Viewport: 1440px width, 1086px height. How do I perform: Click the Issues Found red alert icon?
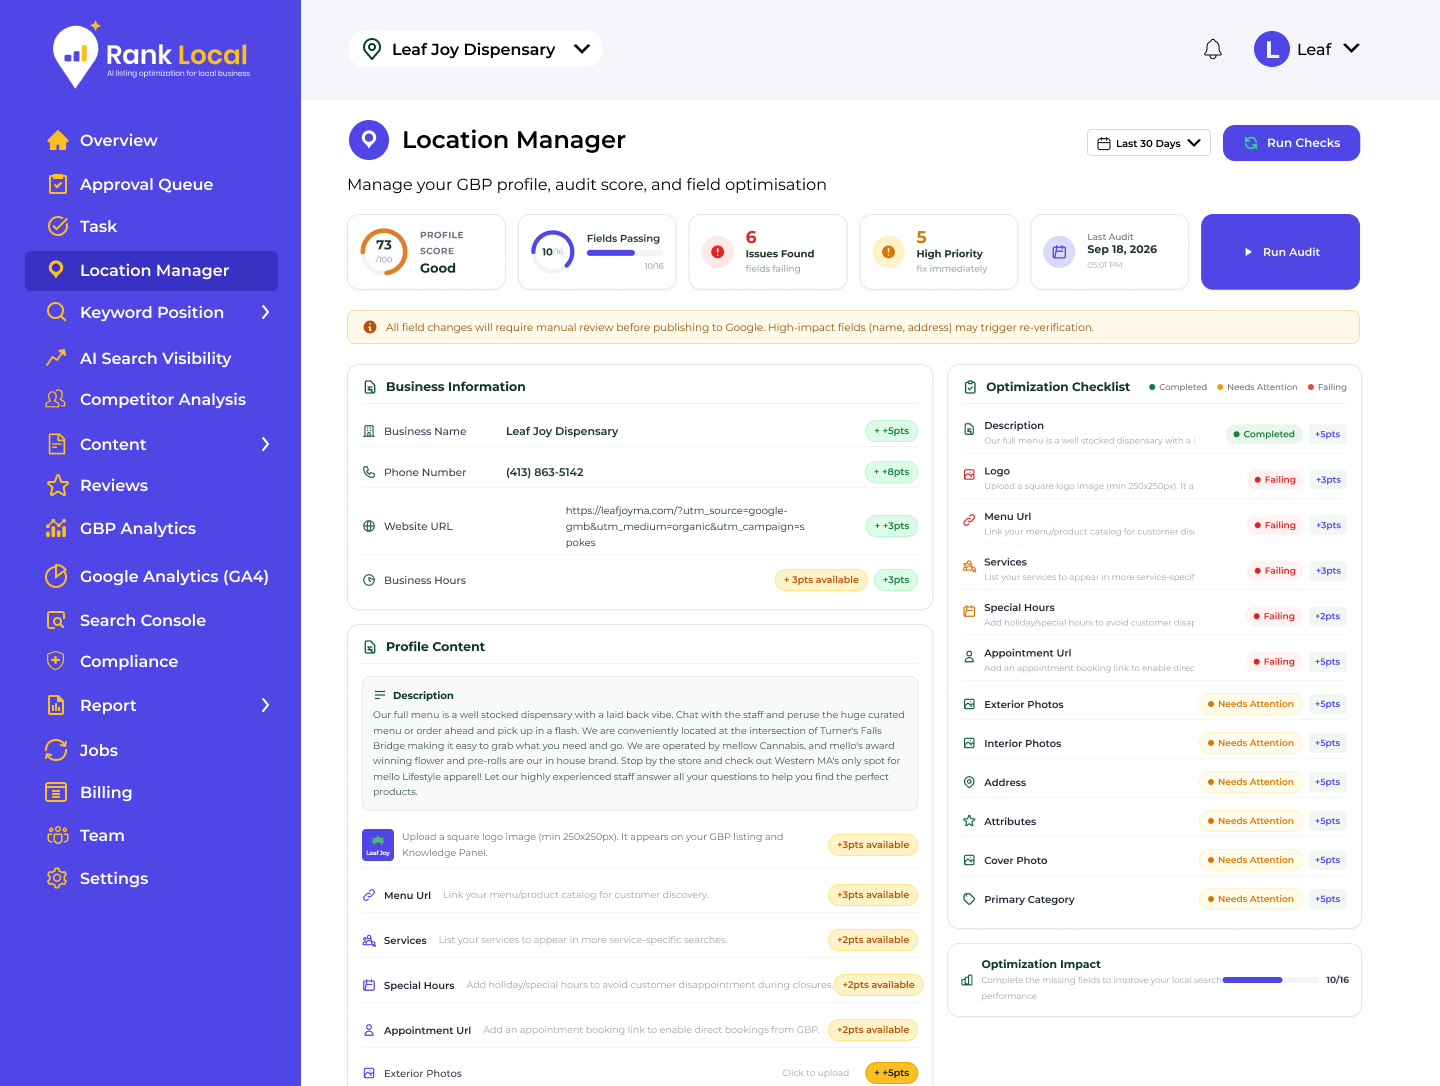pos(717,252)
